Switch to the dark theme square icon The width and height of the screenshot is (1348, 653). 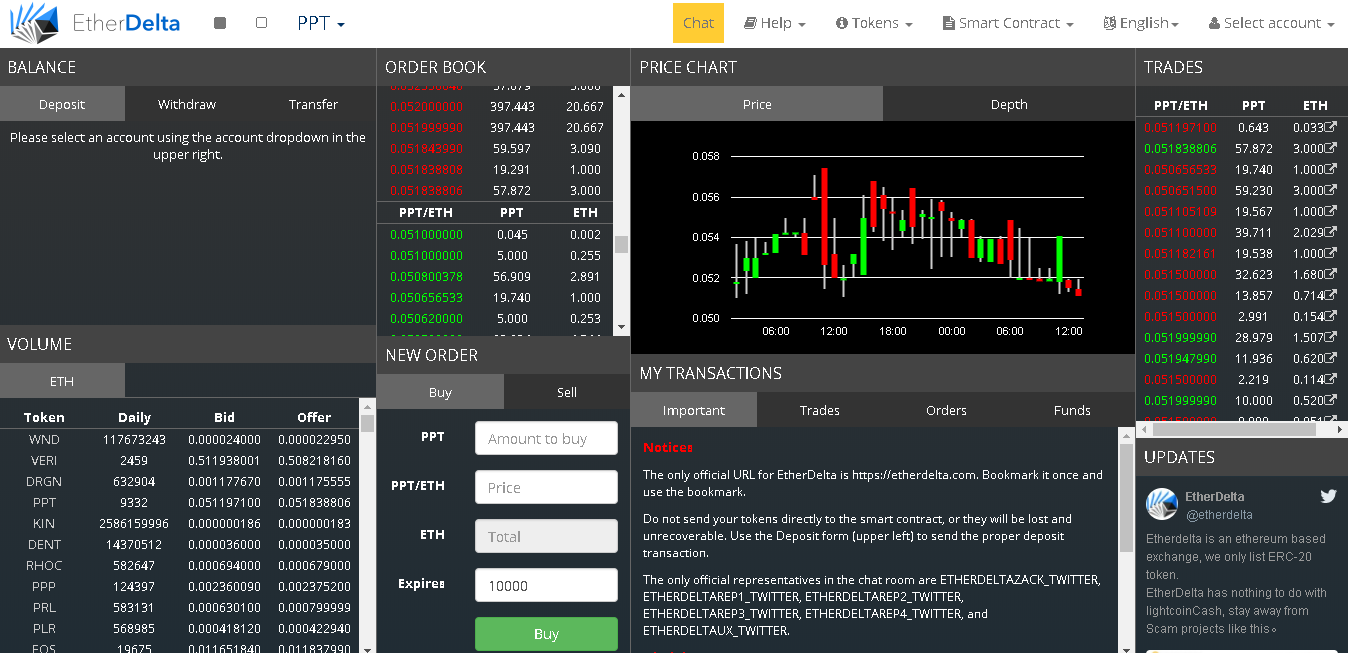220,23
